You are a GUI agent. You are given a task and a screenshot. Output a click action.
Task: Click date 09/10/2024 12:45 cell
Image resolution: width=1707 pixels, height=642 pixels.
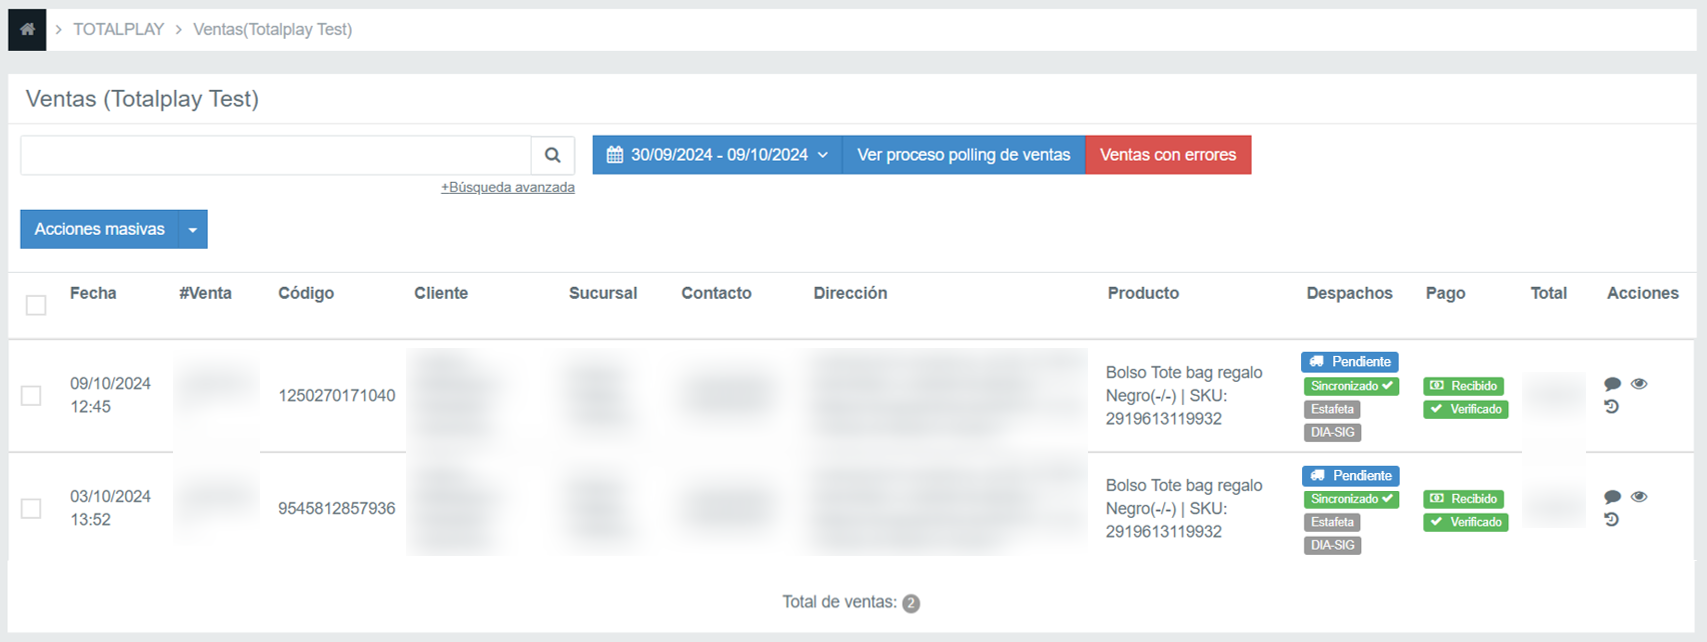(110, 395)
